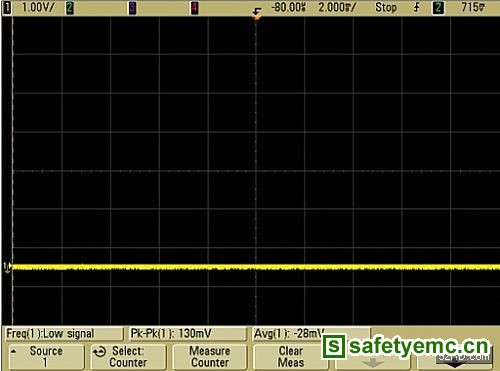The image size is (500, 371).
Task: Click the Clear Meas softkey
Action: [291, 357]
